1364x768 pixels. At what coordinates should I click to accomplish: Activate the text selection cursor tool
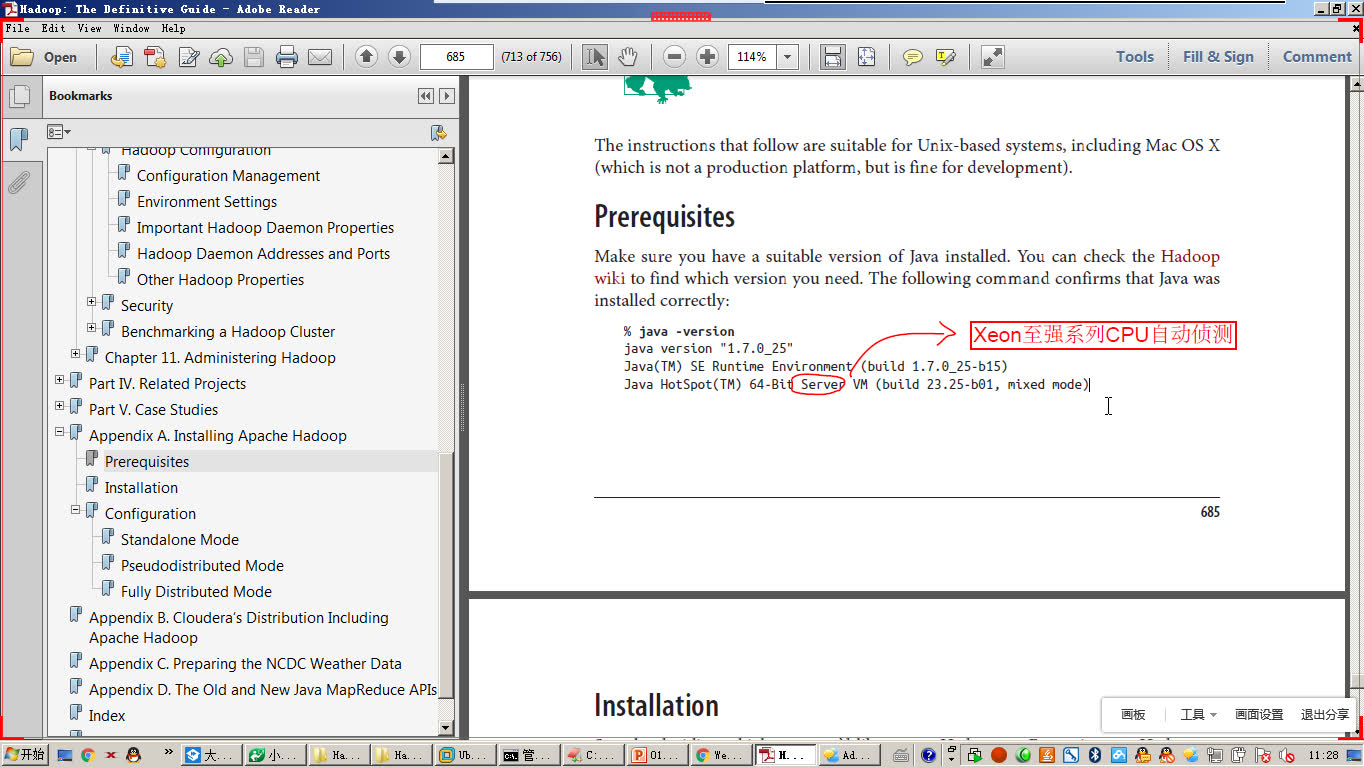[595, 57]
